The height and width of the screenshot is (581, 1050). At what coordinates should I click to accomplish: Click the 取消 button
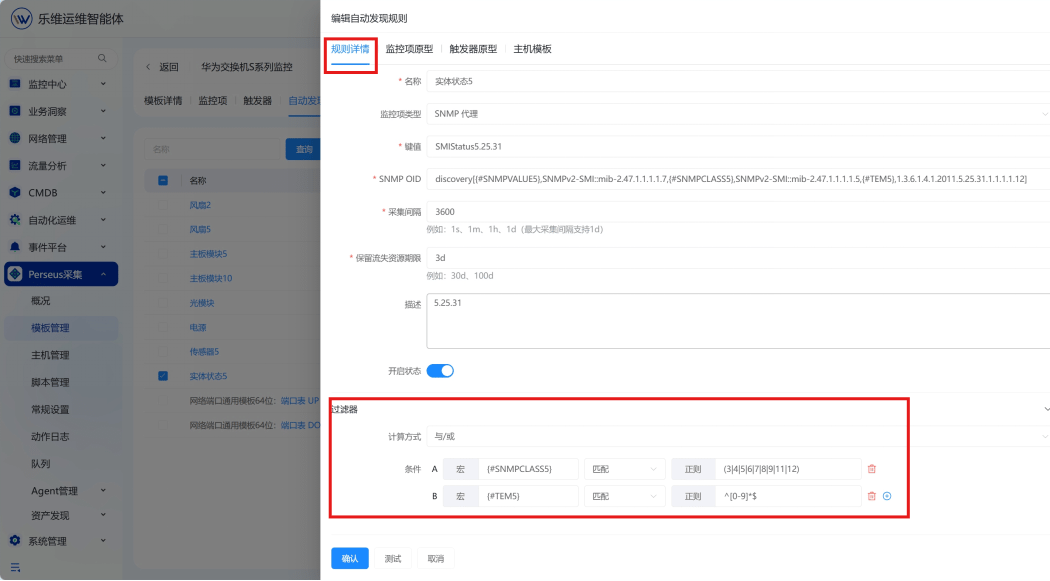pos(435,558)
